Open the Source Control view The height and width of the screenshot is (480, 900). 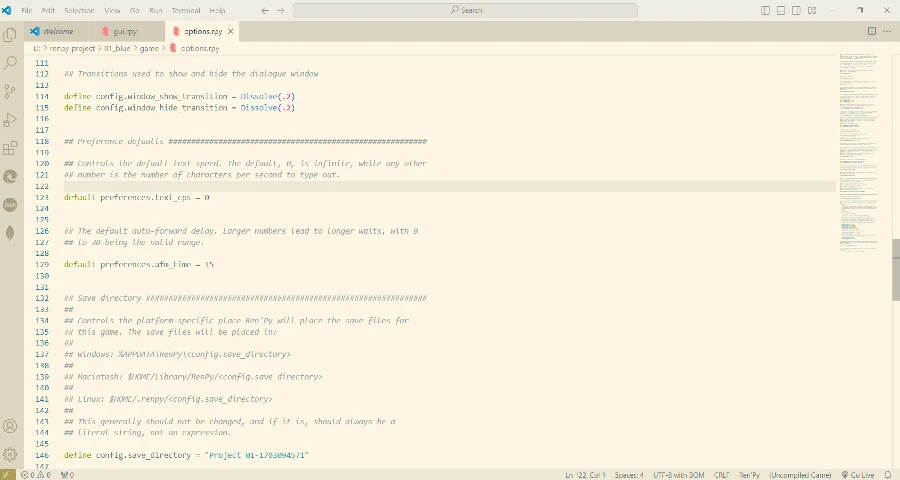[10, 91]
